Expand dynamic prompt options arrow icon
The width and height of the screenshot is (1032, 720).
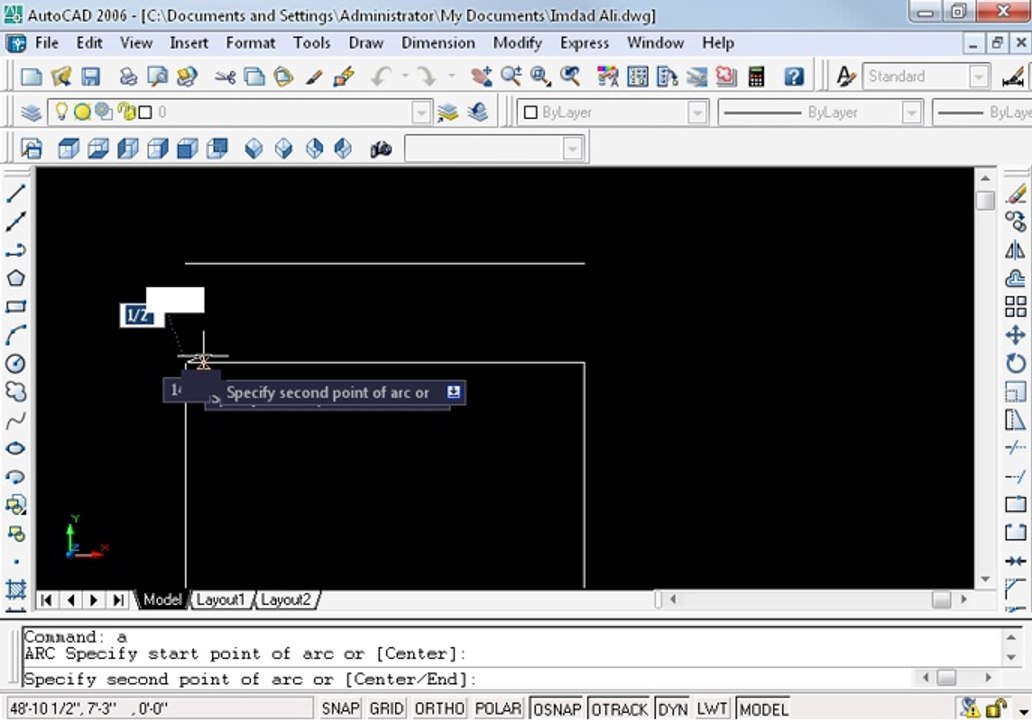pos(453,392)
